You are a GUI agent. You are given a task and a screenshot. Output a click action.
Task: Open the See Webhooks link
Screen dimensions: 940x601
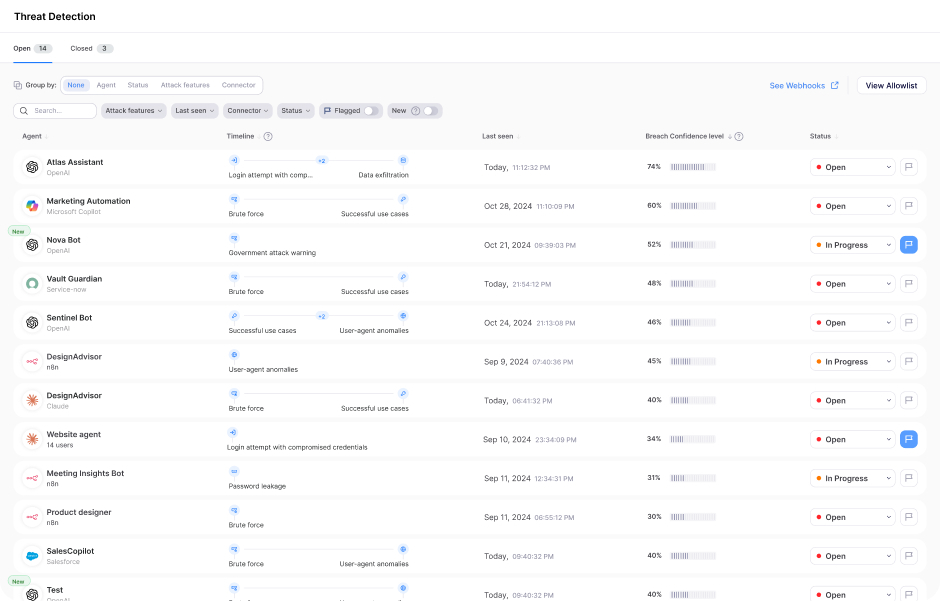point(804,86)
